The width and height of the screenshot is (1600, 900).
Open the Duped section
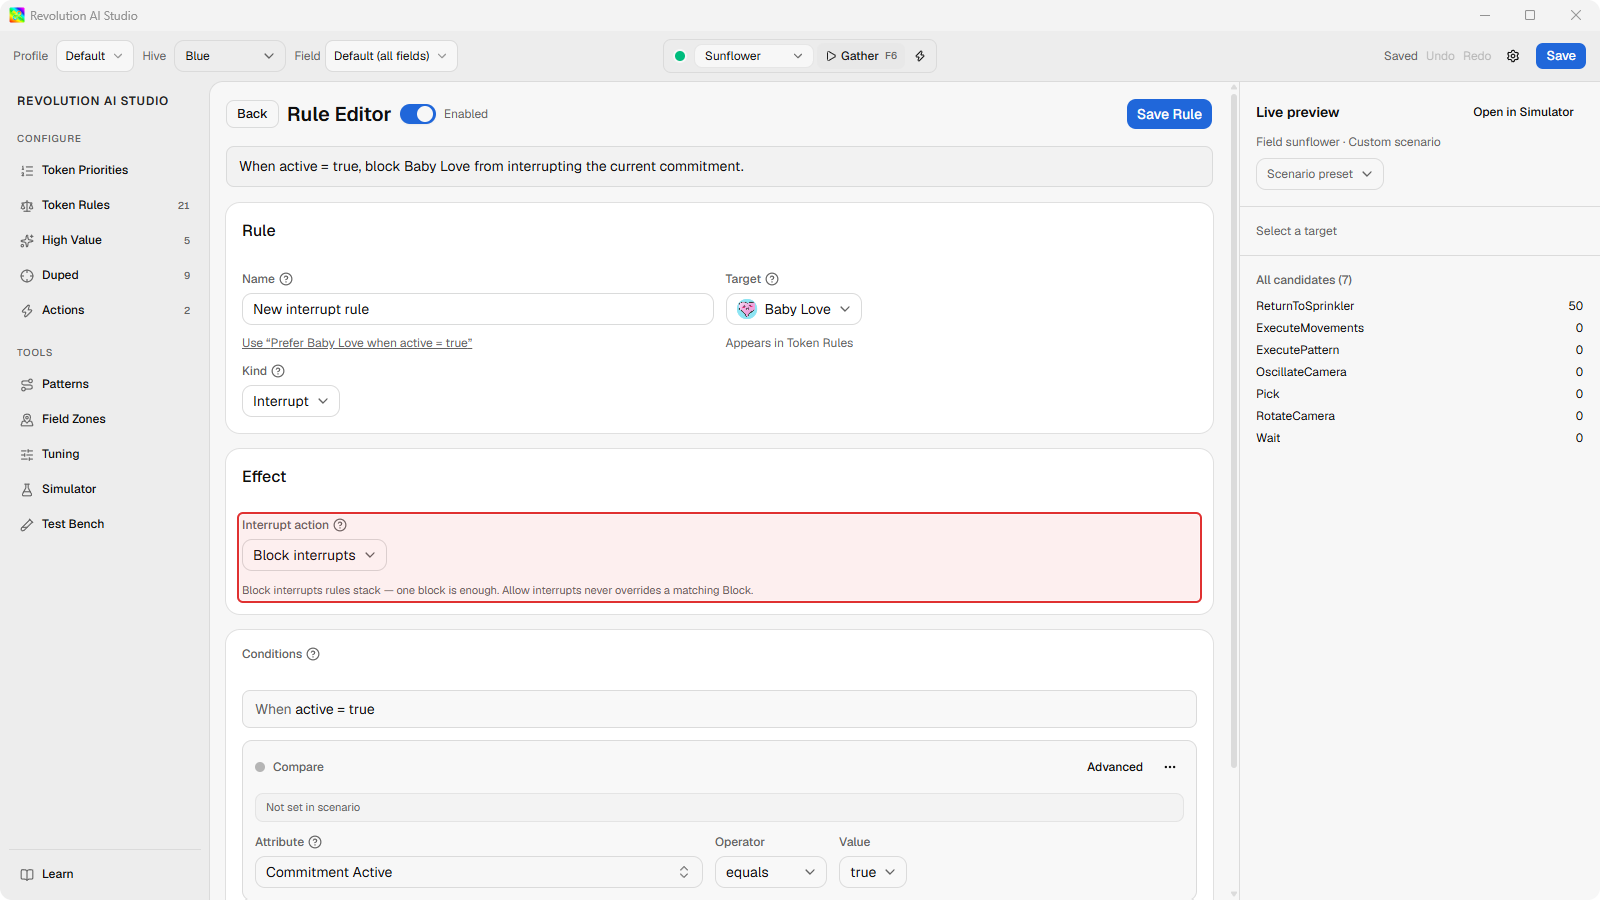105,275
